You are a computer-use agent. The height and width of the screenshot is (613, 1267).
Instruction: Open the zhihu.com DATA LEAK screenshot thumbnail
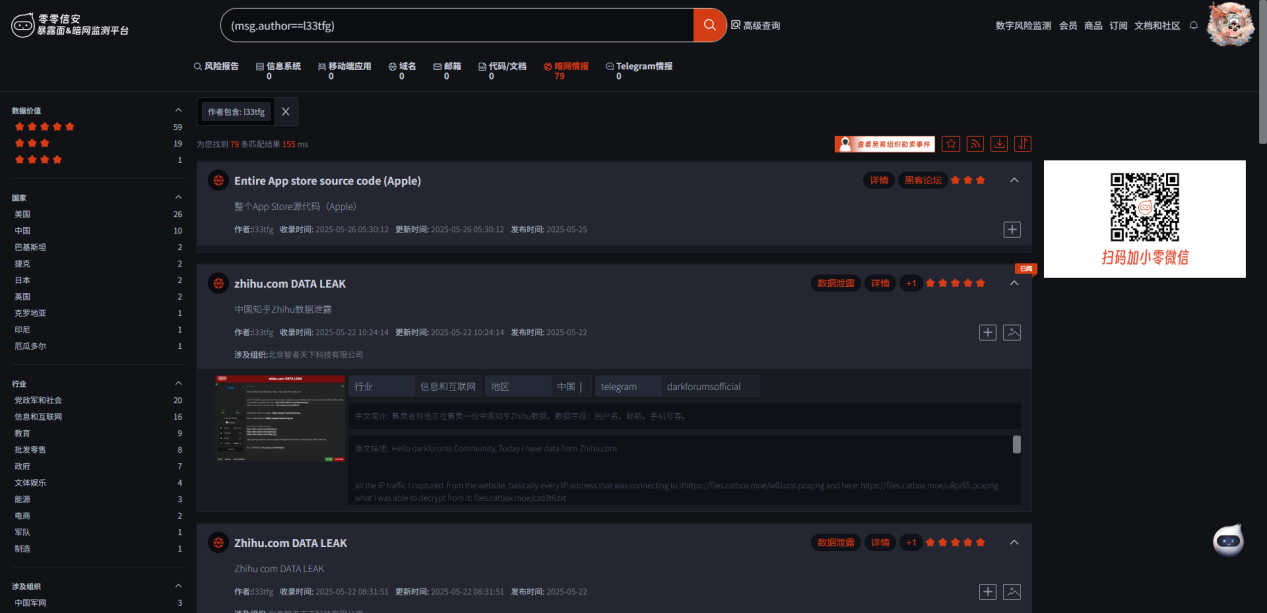279,417
